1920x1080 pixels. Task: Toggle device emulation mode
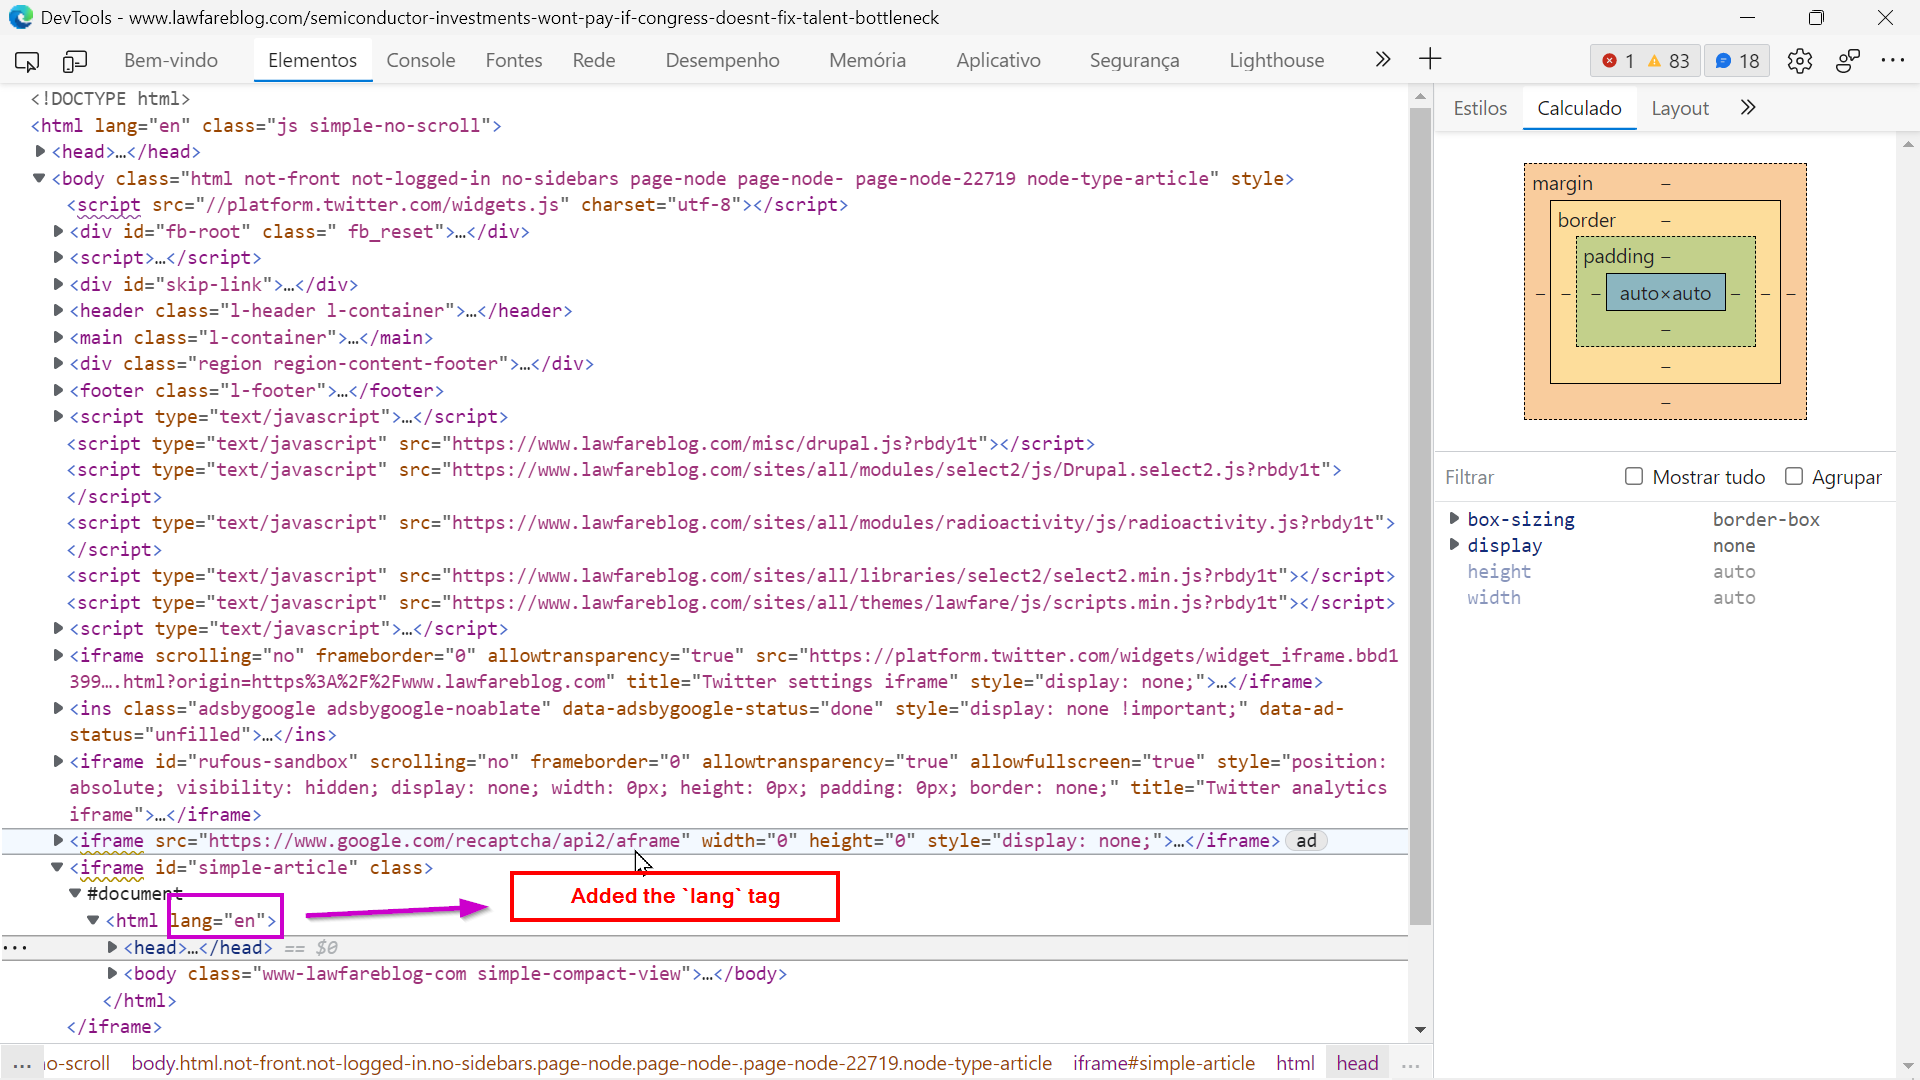tap(75, 61)
